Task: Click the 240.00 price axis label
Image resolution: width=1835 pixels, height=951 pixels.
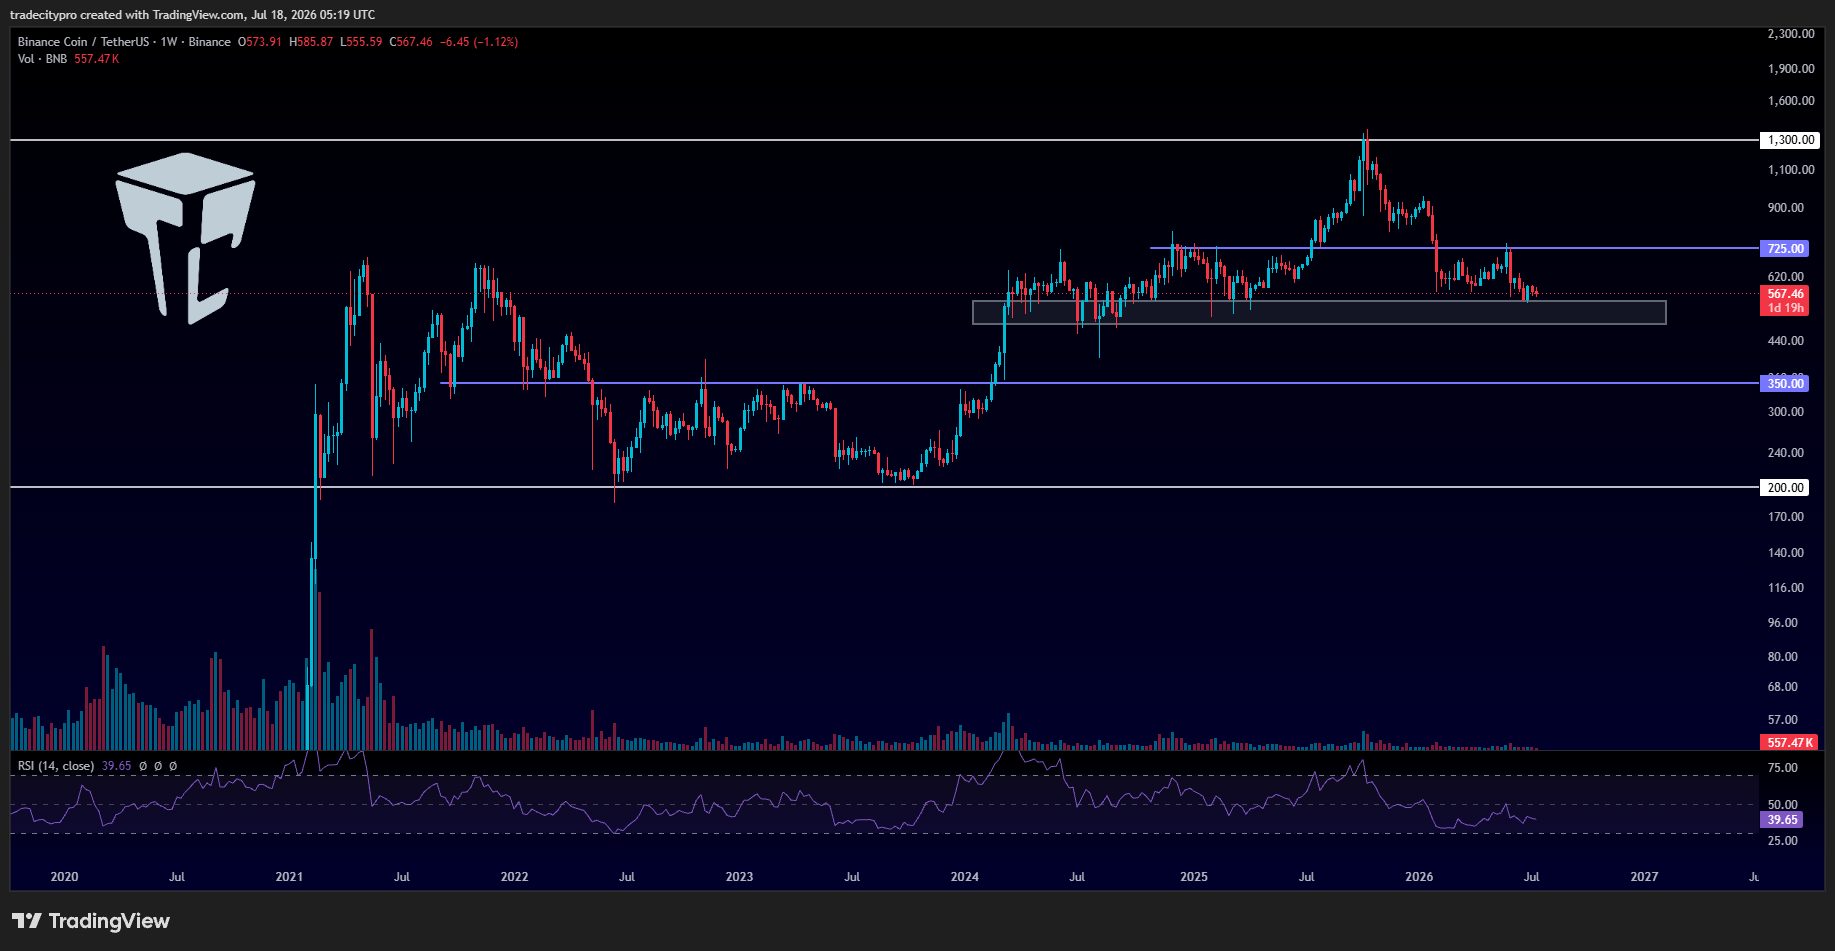Action: click(1786, 453)
